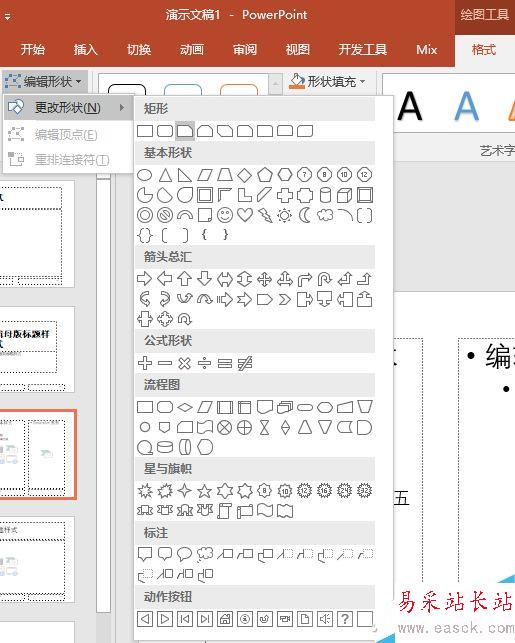Select the Help question mark action button
The image size is (515, 643).
coord(345,619)
